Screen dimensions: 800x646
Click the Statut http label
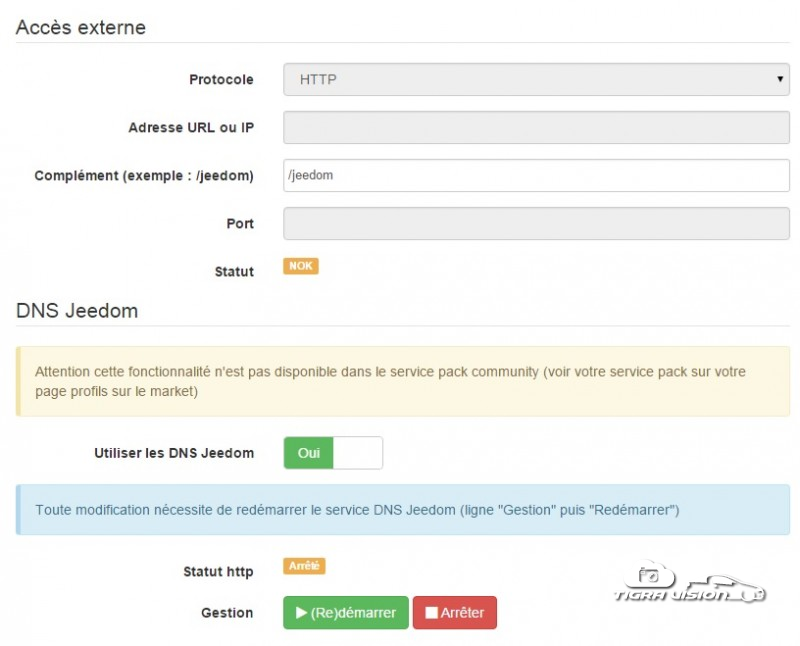point(218,572)
